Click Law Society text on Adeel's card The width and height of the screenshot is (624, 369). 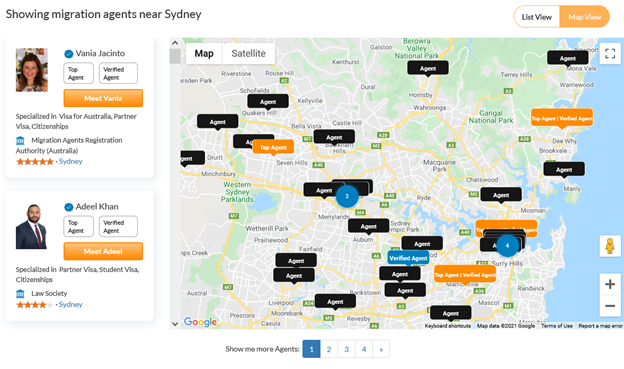tap(49, 293)
